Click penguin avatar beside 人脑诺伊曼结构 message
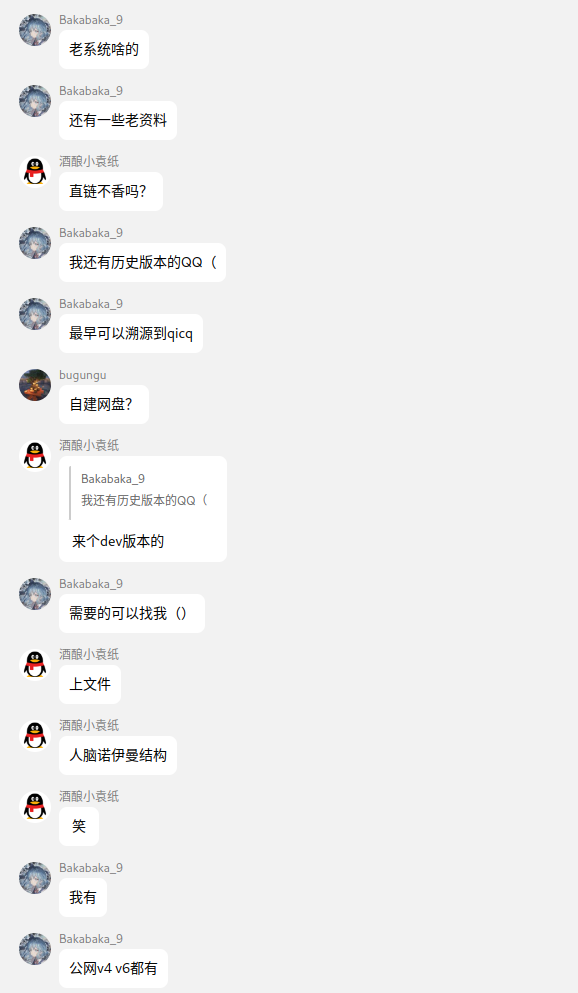This screenshot has width=578, height=993. point(35,735)
